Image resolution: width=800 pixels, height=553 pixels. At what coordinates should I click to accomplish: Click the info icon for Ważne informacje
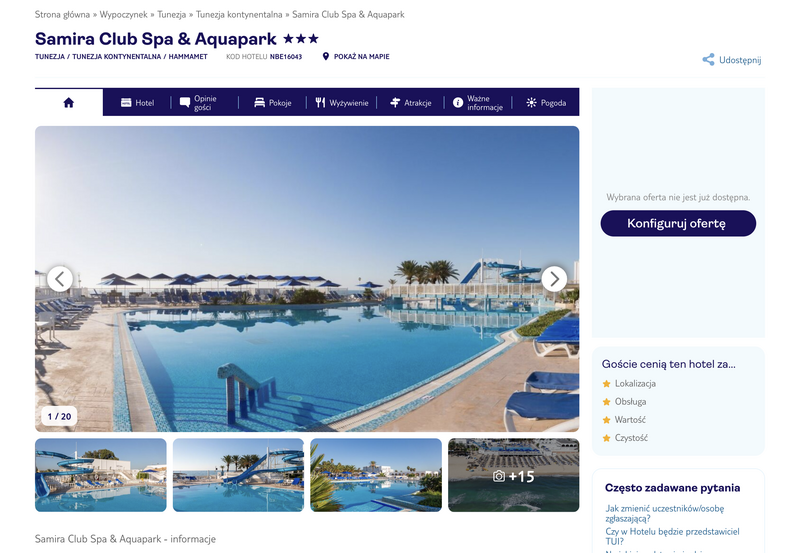click(458, 103)
